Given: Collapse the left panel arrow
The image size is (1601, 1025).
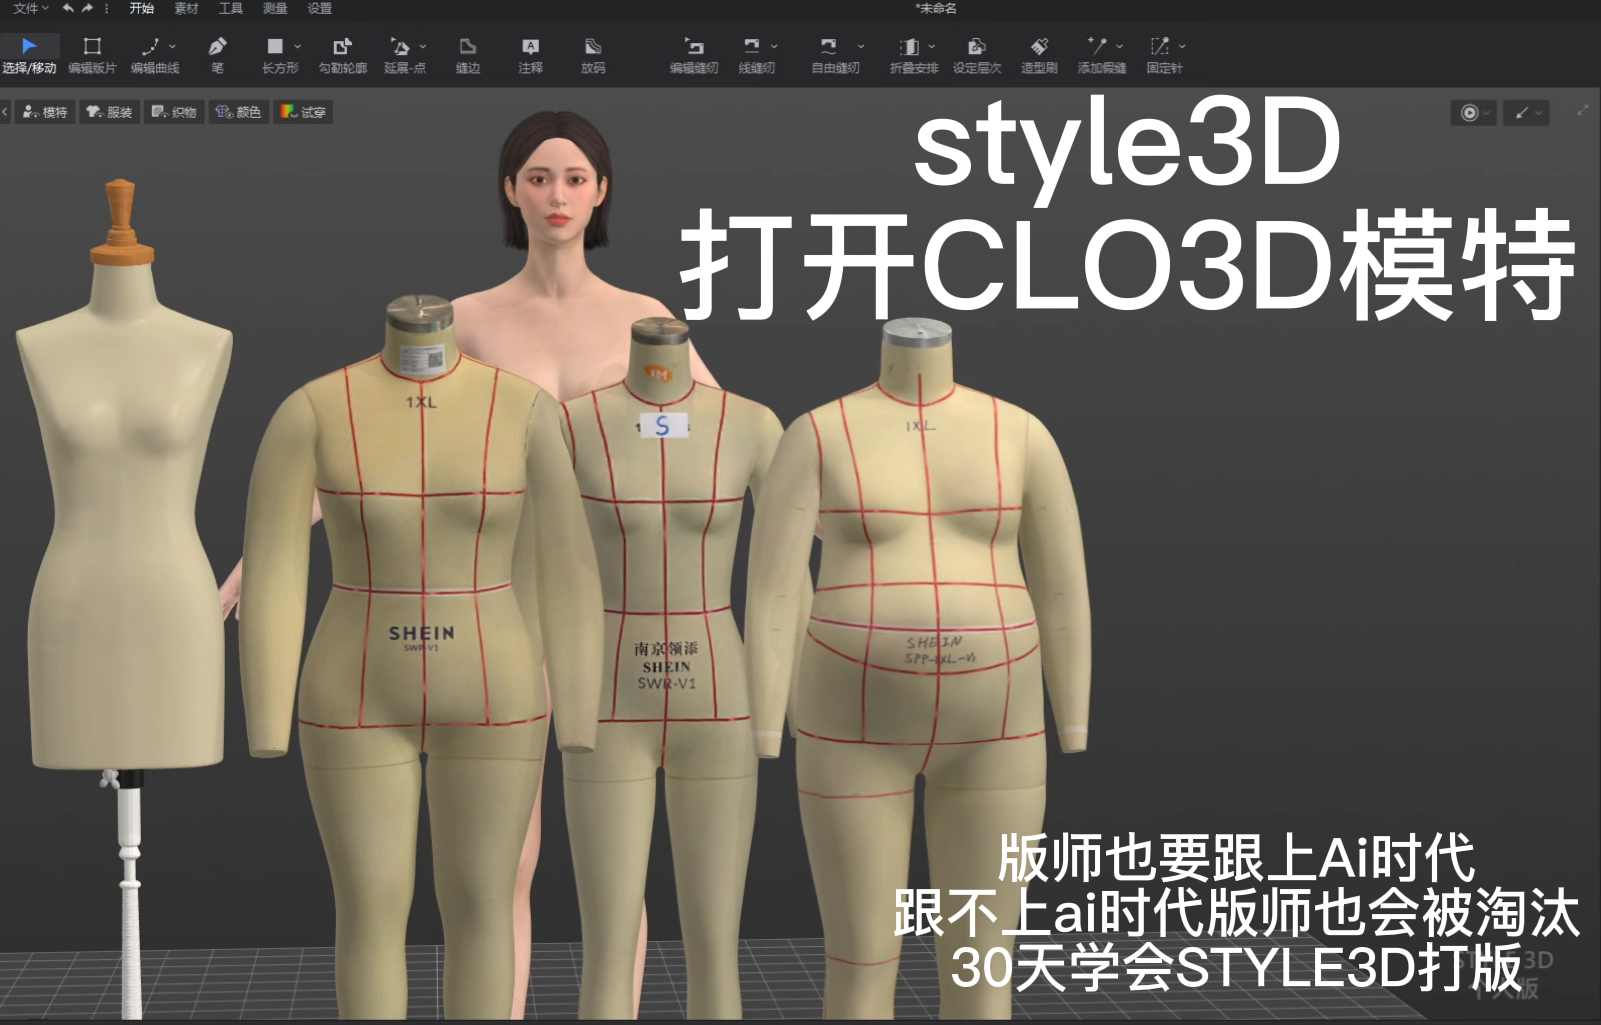Looking at the screenshot, I should coord(5,112).
